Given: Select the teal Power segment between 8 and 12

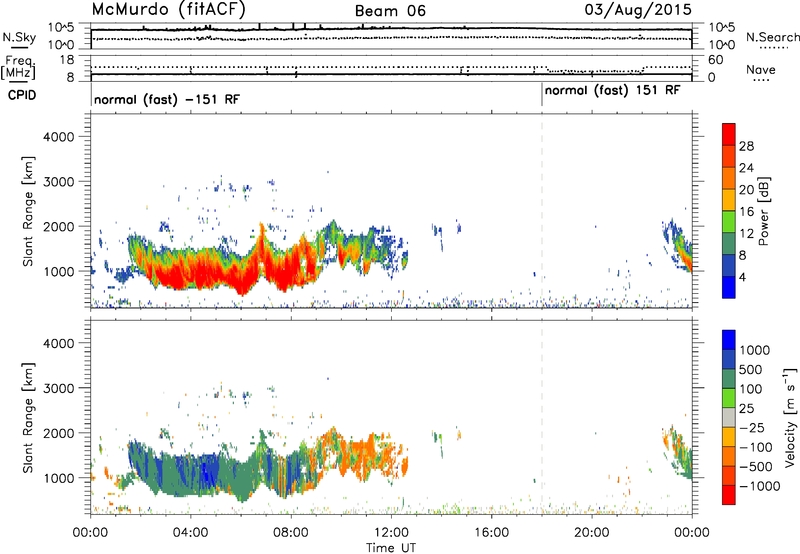Looking at the screenshot, I should pyautogui.click(x=729, y=243).
